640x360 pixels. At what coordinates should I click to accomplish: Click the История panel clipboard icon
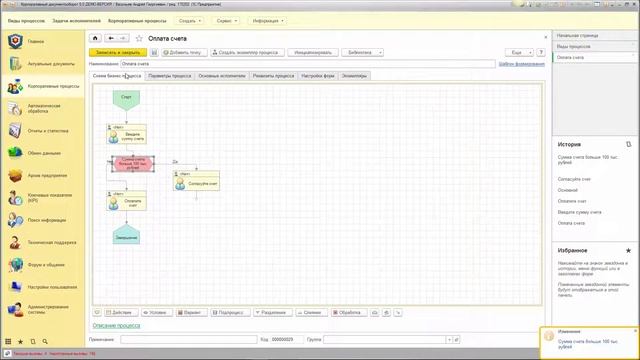click(629, 144)
